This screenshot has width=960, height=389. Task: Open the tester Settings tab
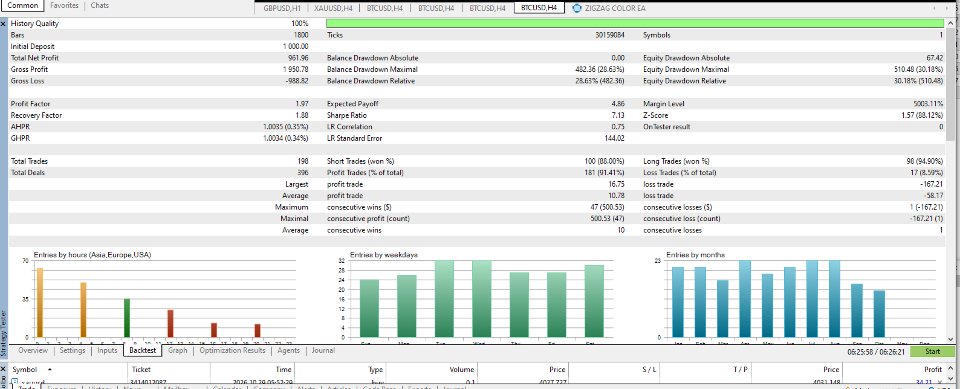[72, 350]
